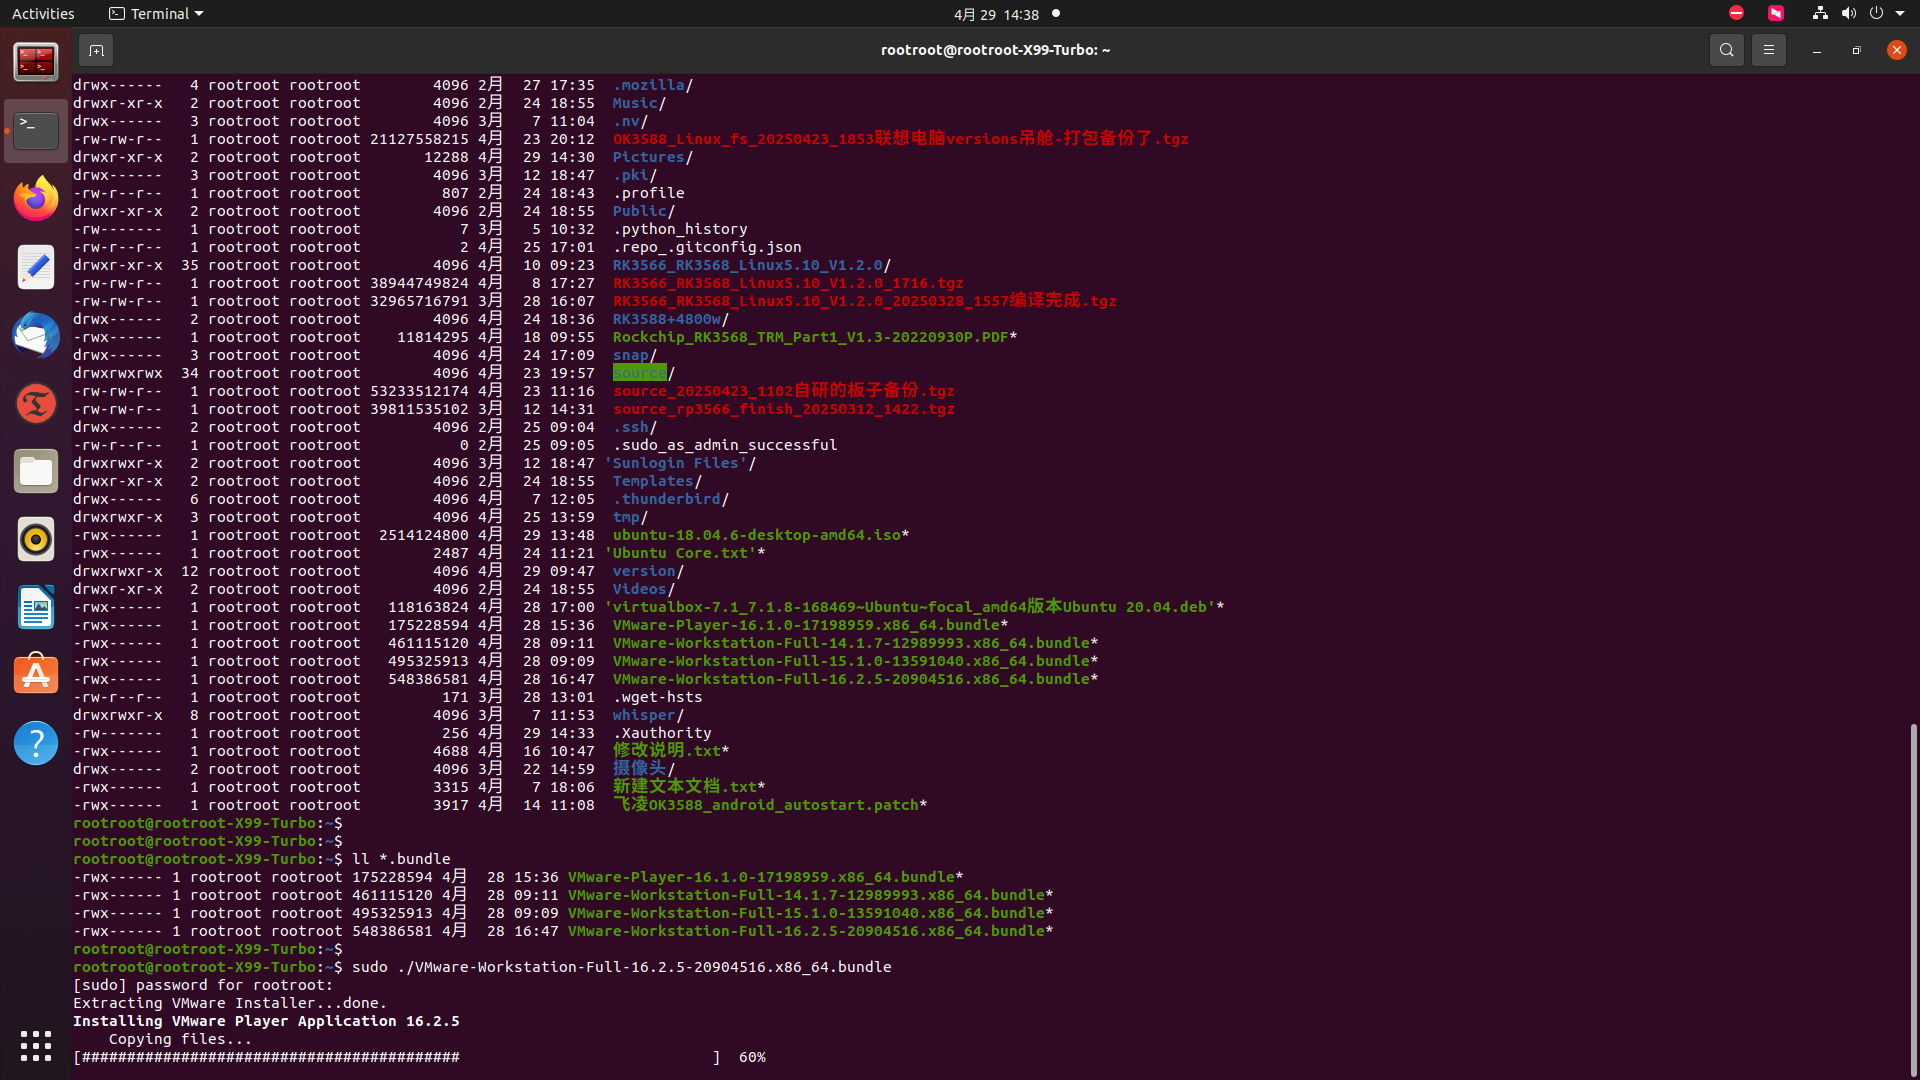Screen dimensions: 1920x1080
Task: Open new terminal tab button
Action: pos(96,50)
